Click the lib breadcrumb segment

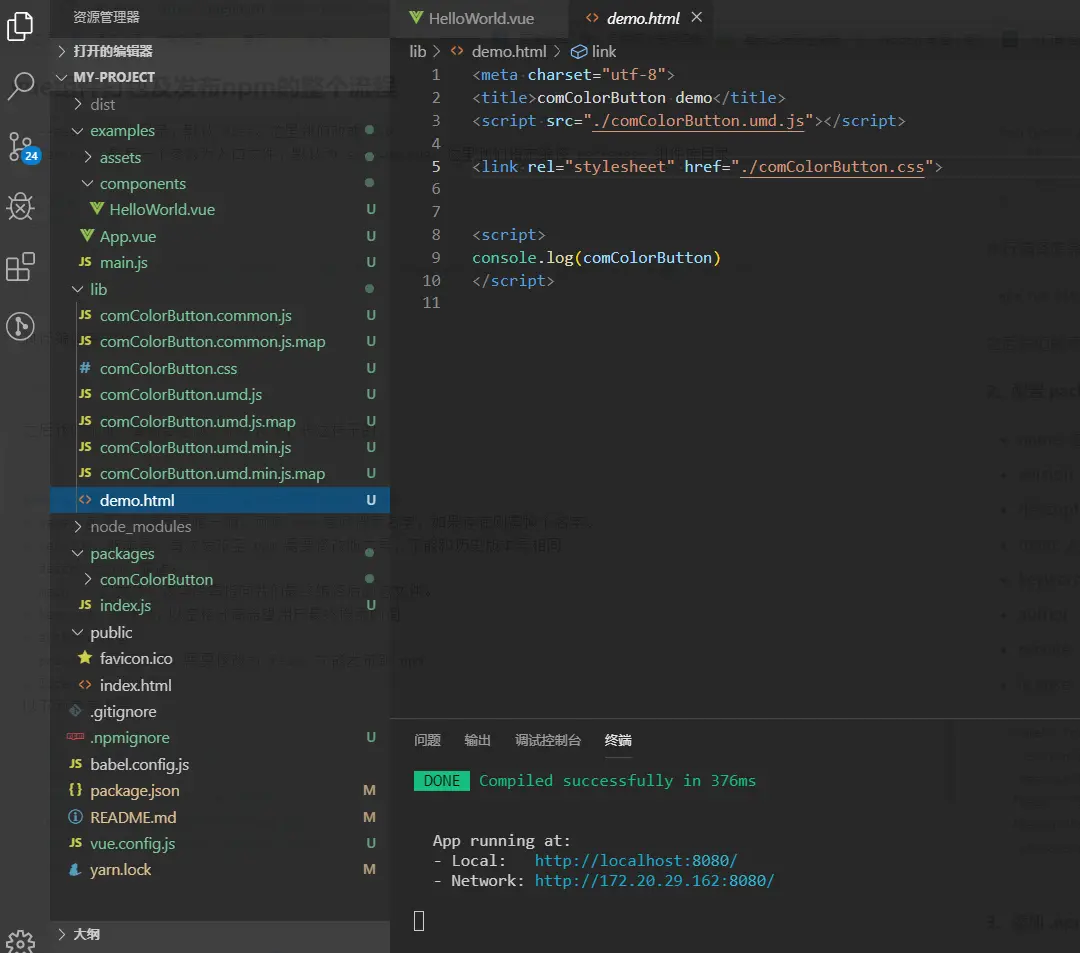pyautogui.click(x=417, y=52)
